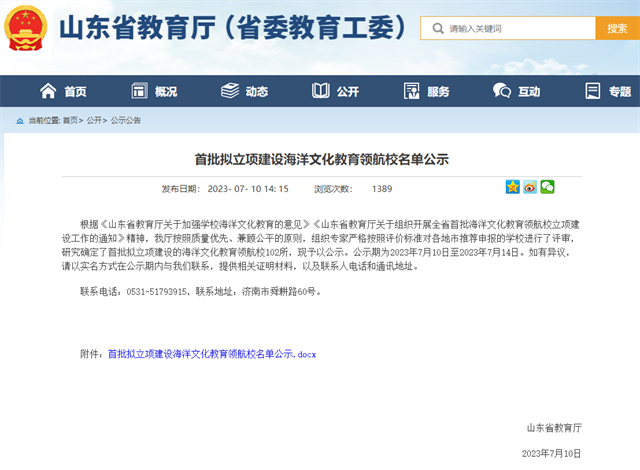Click the 概况 overview icon
The height and width of the screenshot is (470, 640).
coord(139,91)
